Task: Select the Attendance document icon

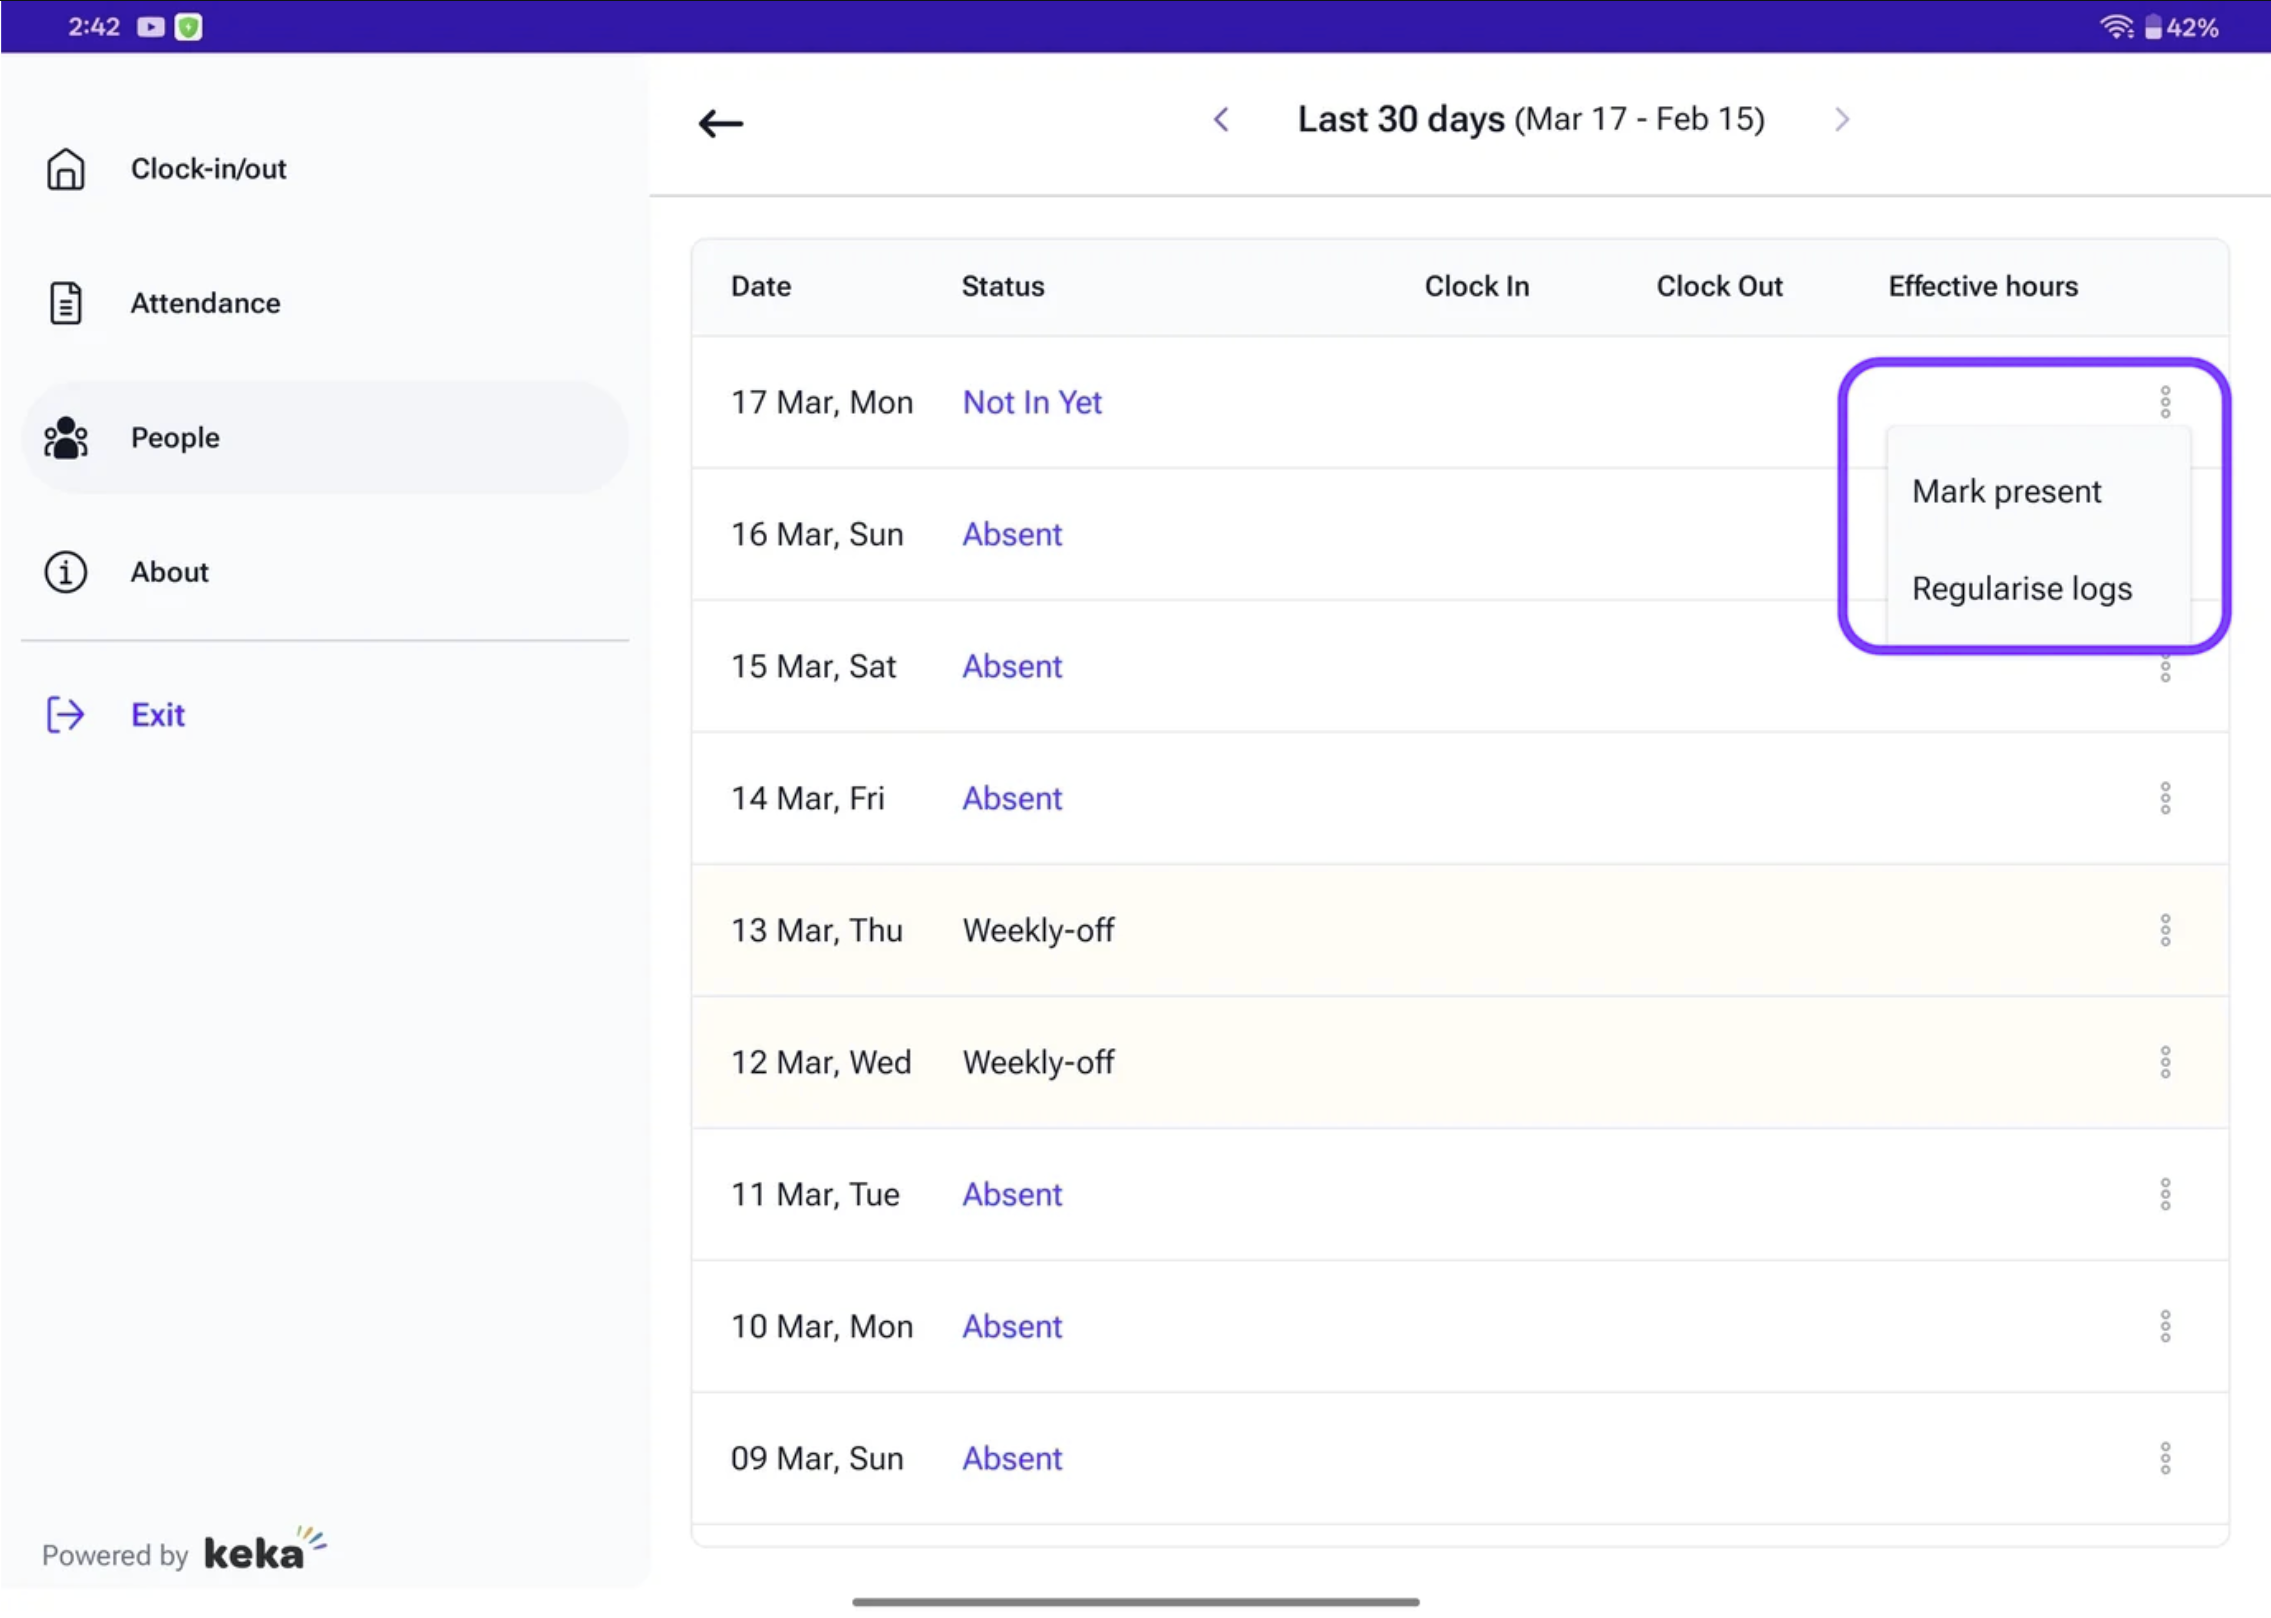Action: pos(66,303)
